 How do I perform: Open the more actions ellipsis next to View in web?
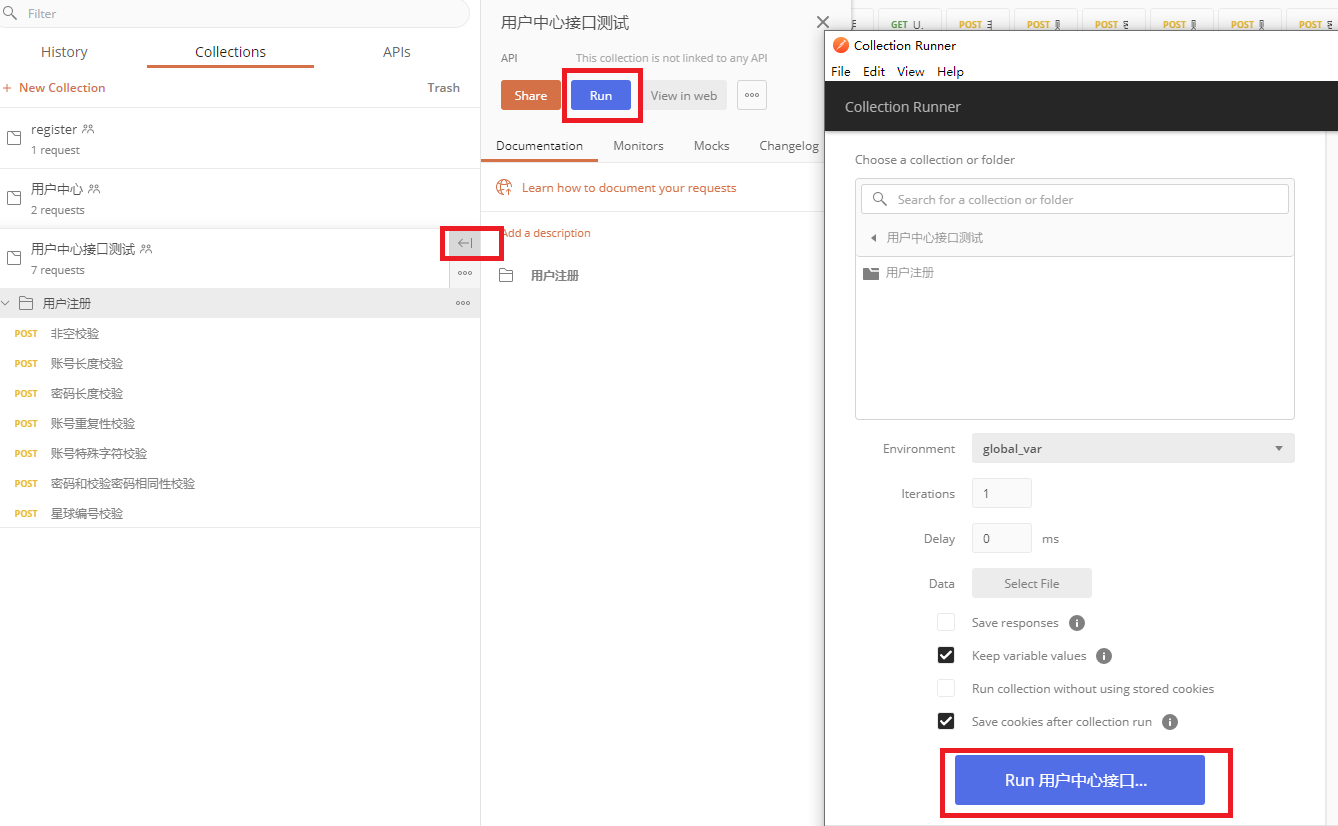coord(752,95)
